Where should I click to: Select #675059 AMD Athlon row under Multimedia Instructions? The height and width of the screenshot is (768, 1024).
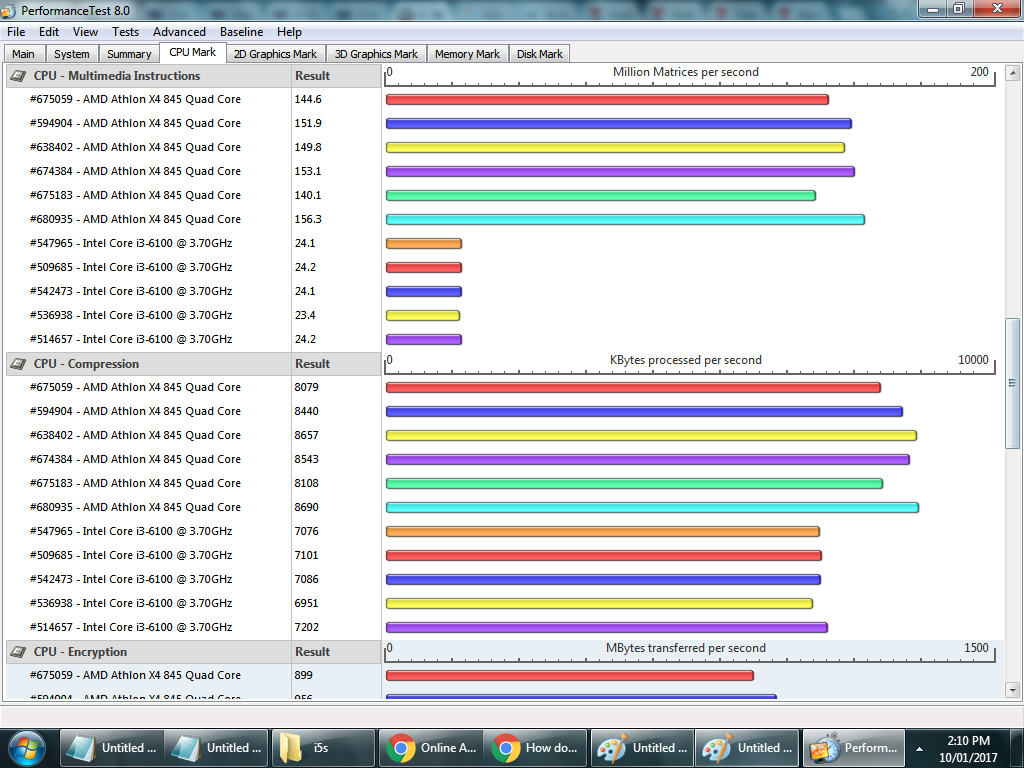pyautogui.click(x=135, y=99)
